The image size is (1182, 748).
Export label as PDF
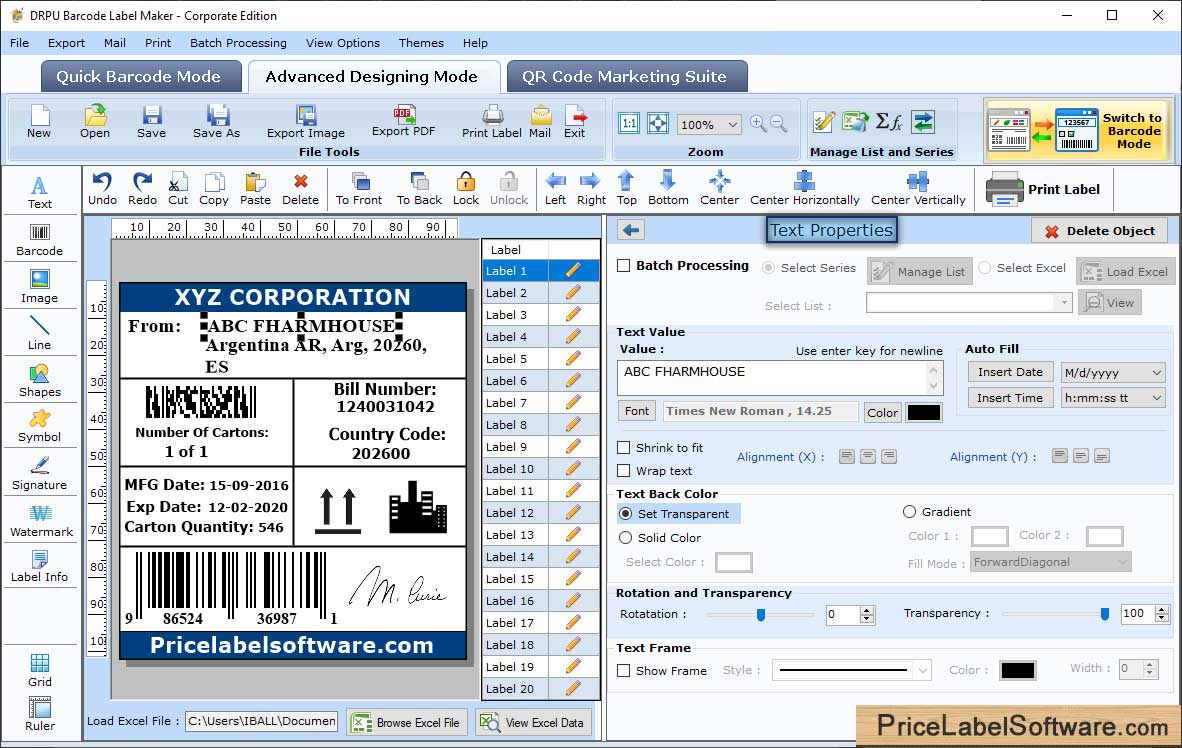tap(403, 121)
